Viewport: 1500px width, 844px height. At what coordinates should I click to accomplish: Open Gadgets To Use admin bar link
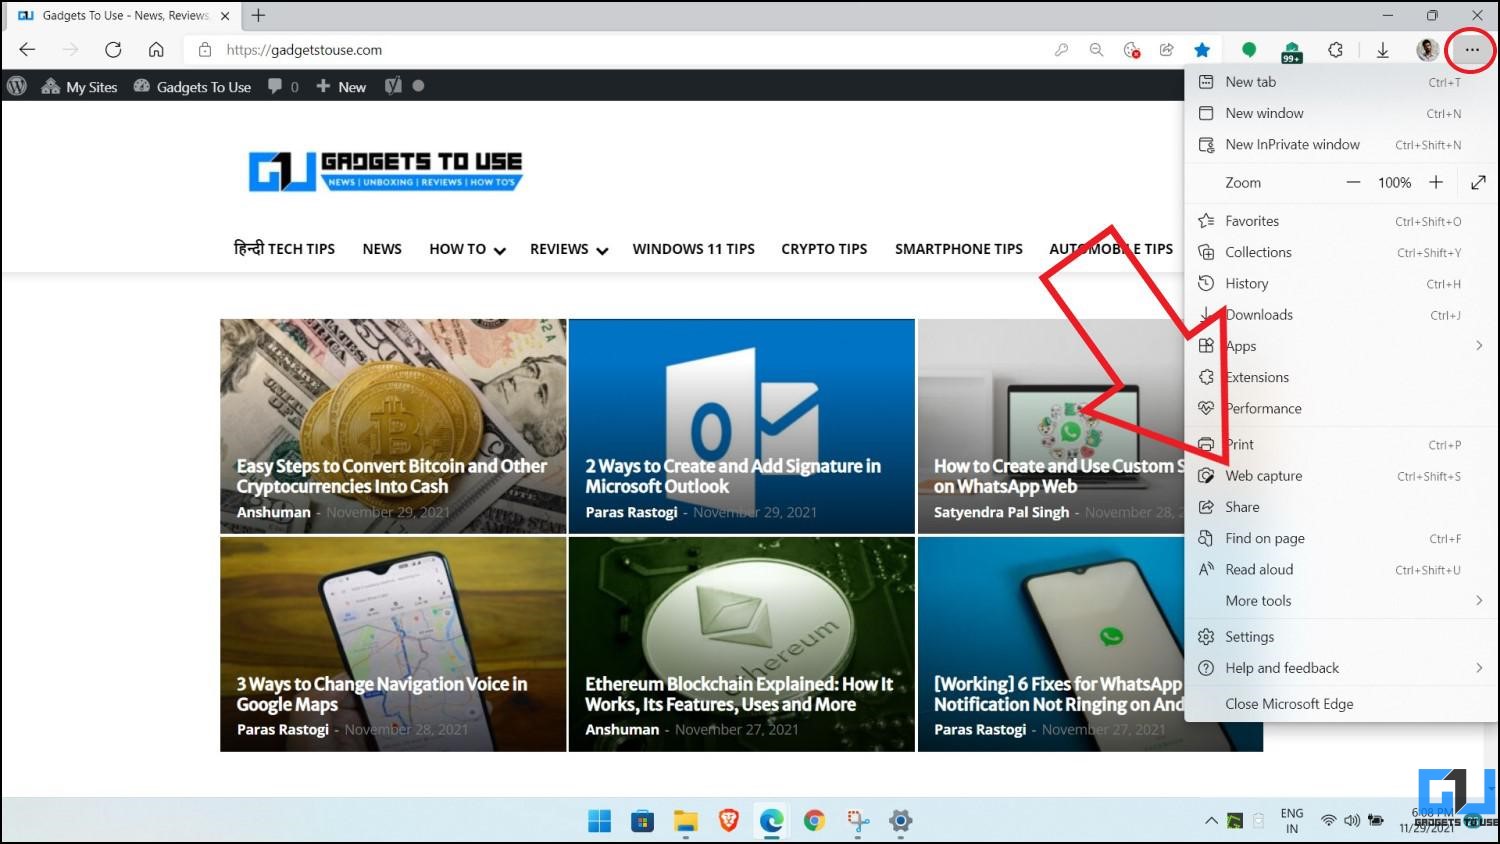pyautogui.click(x=192, y=86)
